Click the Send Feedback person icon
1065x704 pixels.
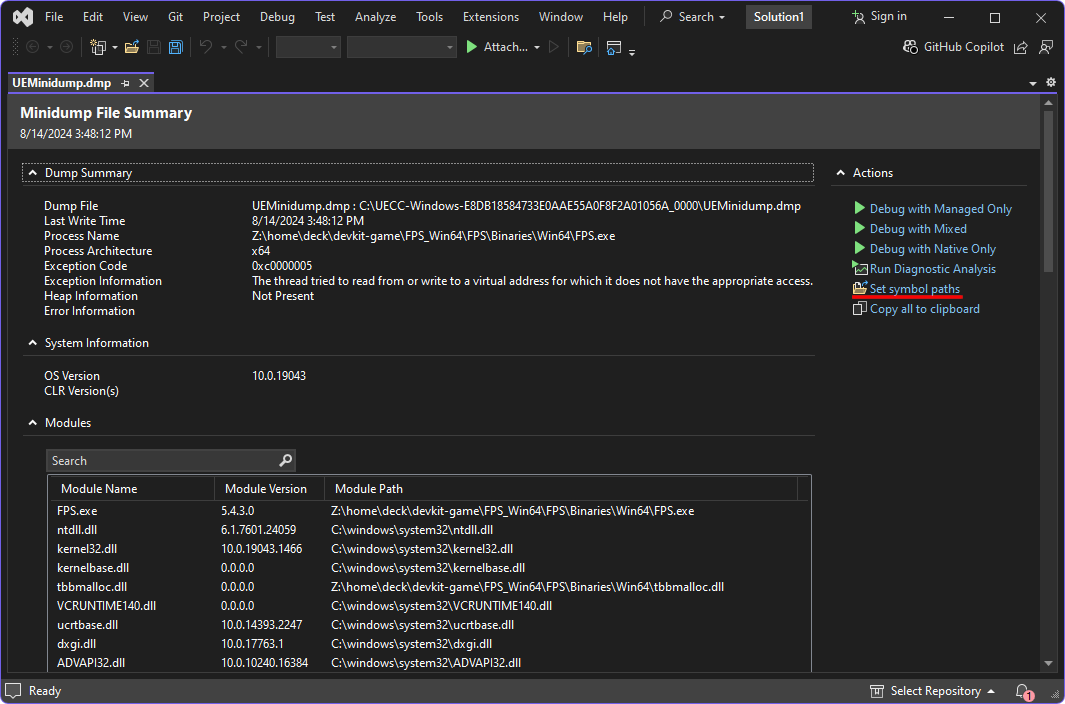coord(1046,47)
